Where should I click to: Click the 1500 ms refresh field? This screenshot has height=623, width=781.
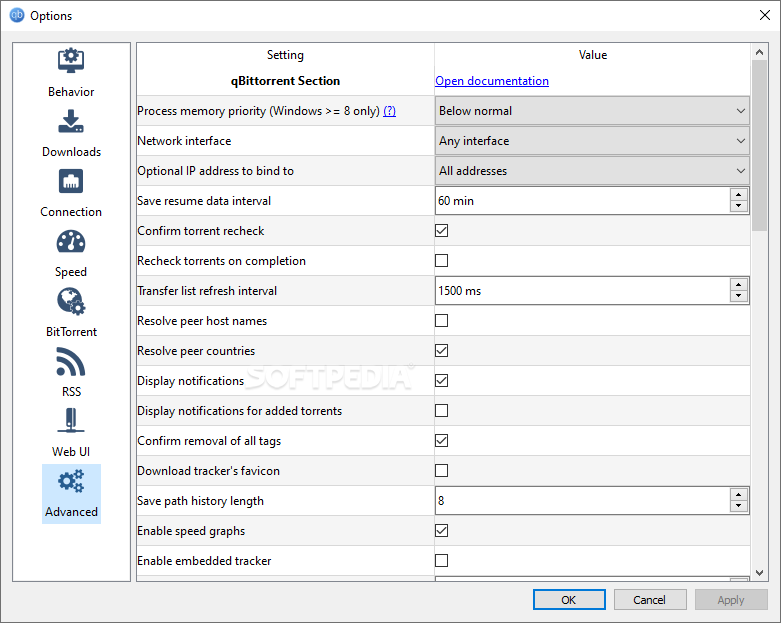(x=582, y=291)
